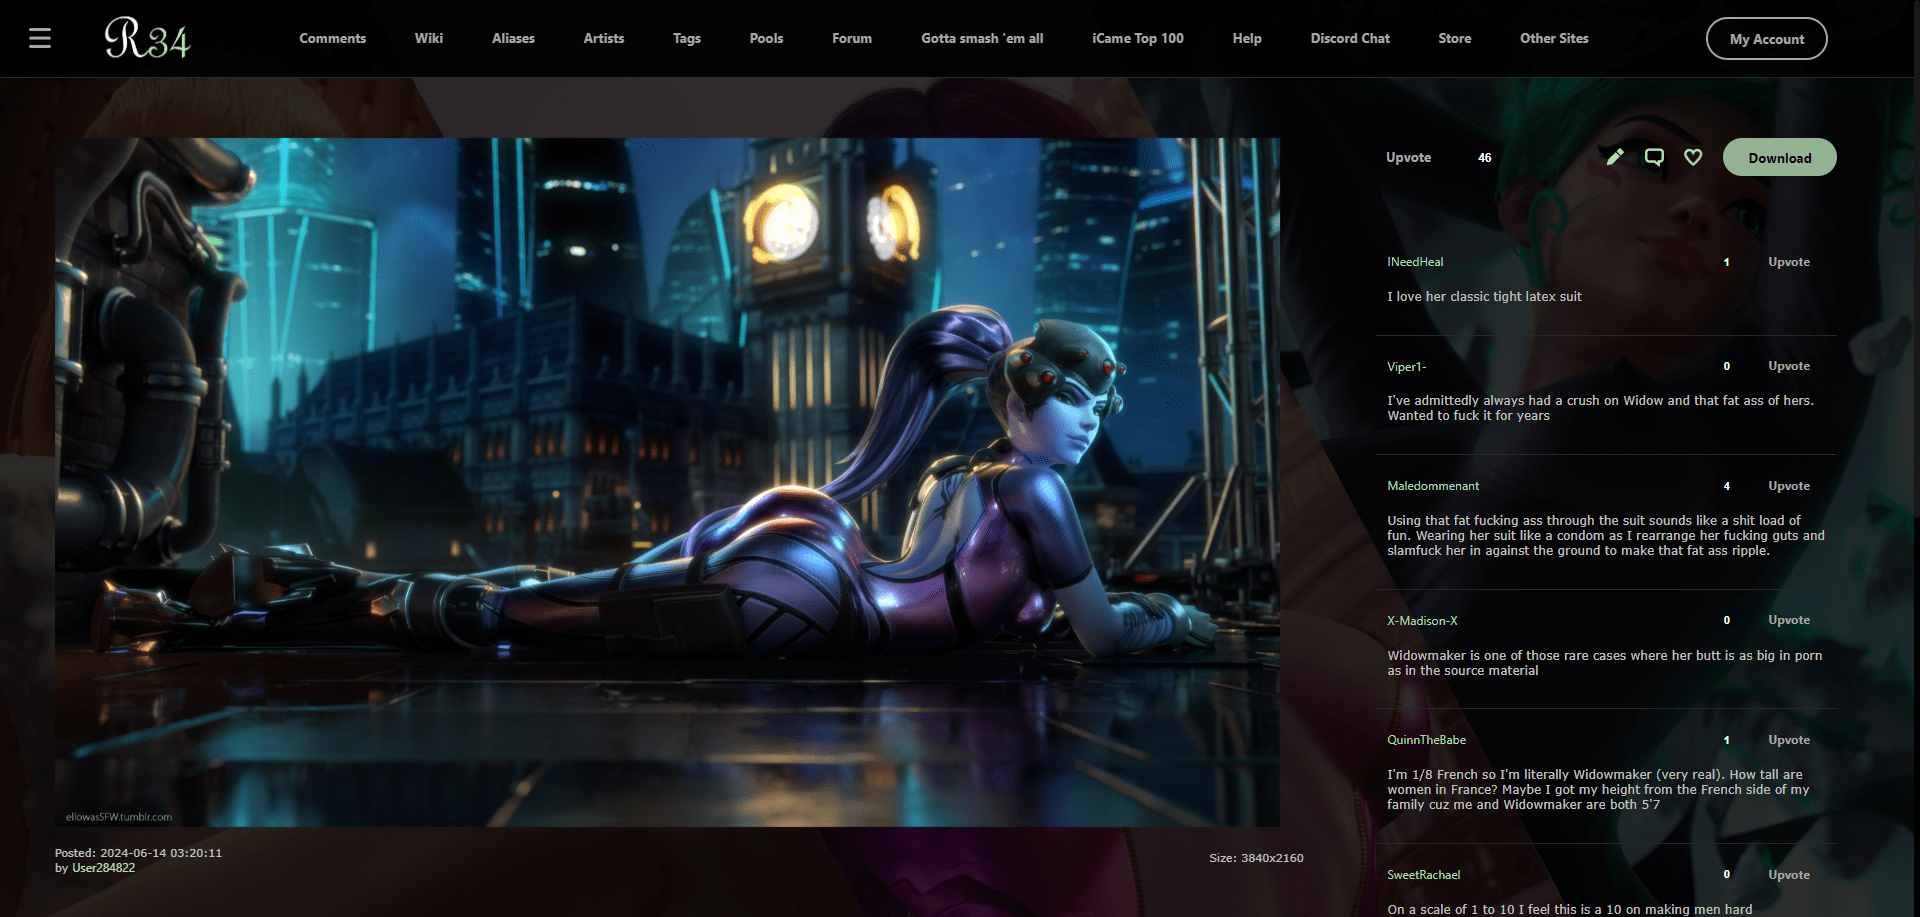Navigate to Artists

604,38
